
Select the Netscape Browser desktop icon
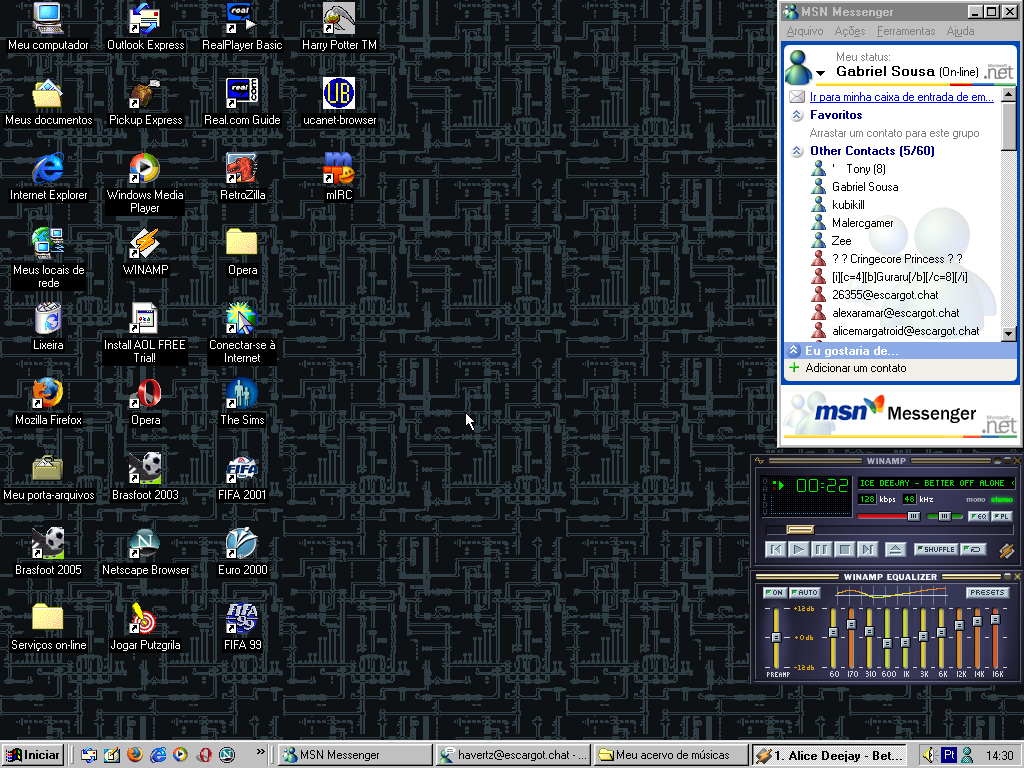click(x=145, y=552)
